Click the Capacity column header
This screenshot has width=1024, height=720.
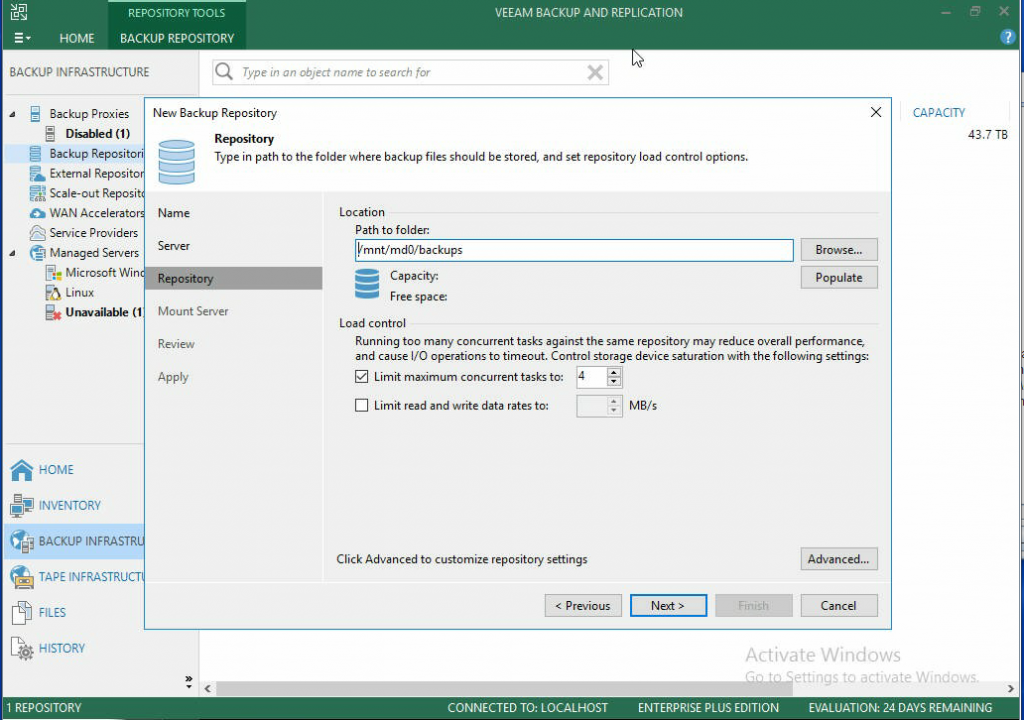click(938, 112)
